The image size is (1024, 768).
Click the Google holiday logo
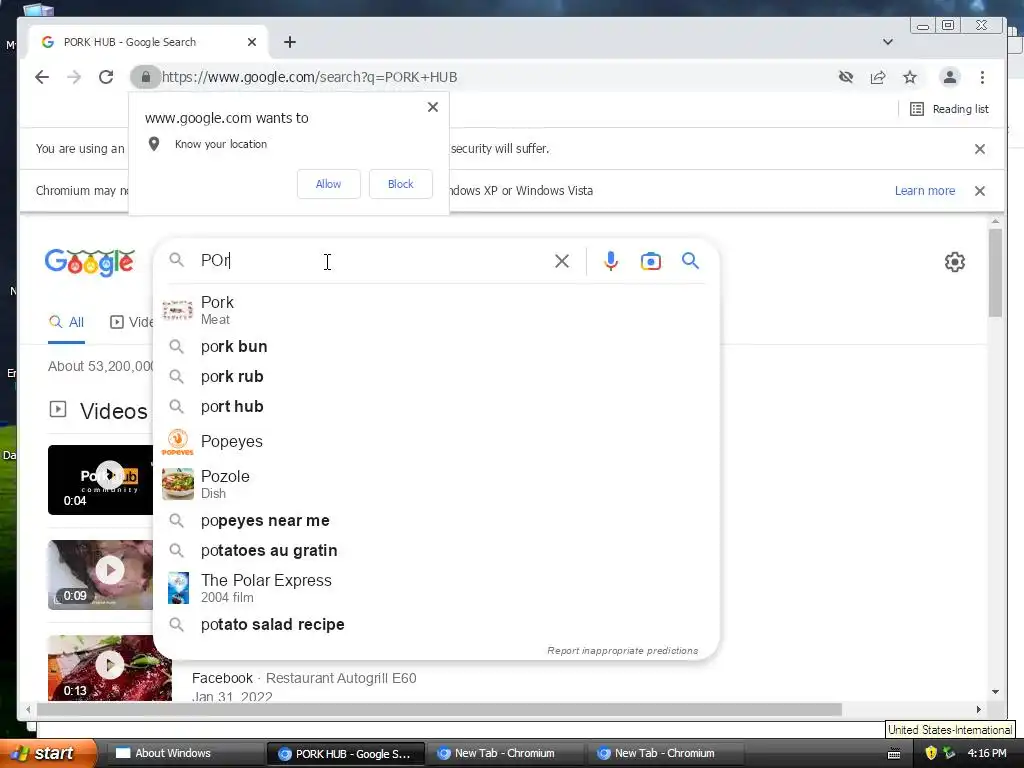click(89, 262)
